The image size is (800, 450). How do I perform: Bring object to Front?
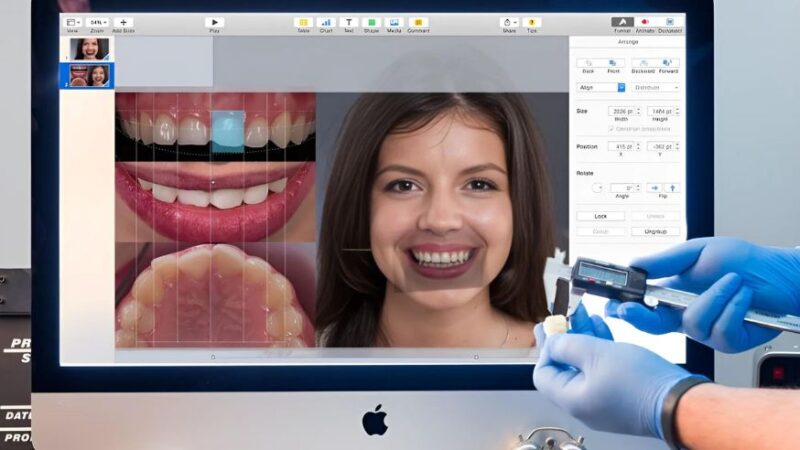click(613, 63)
